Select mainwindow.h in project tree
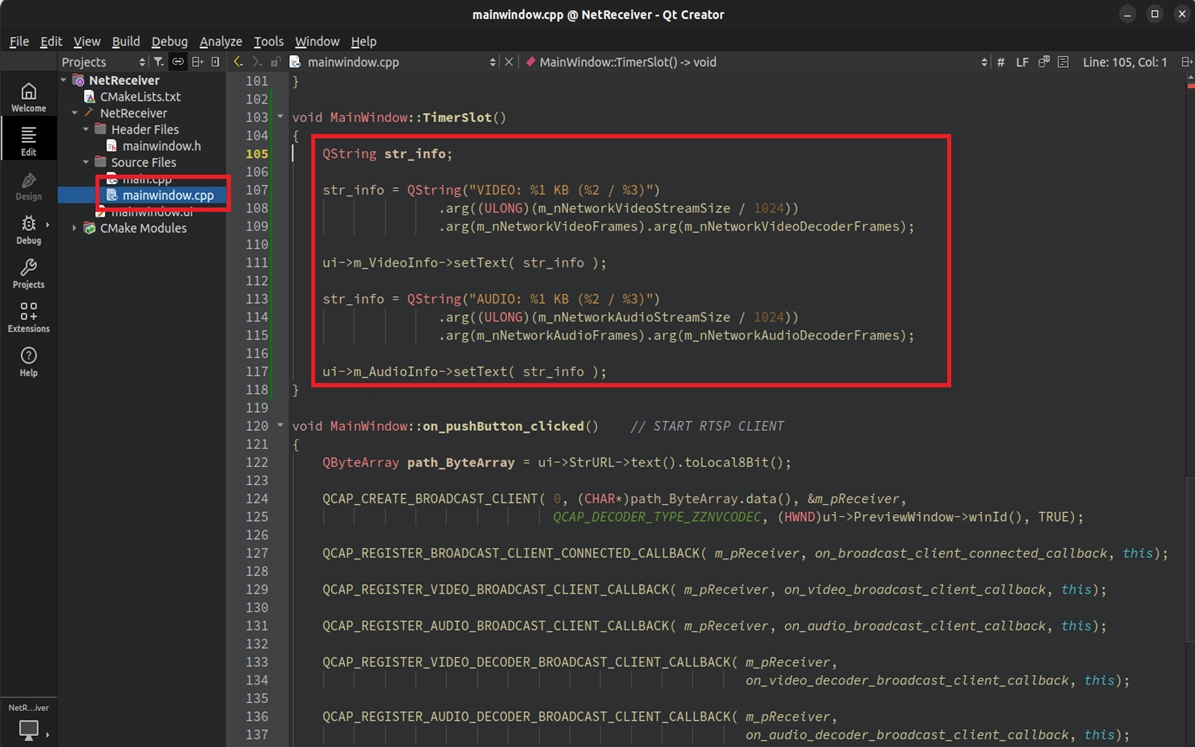Screen dimensions: 1195x747 (162, 146)
